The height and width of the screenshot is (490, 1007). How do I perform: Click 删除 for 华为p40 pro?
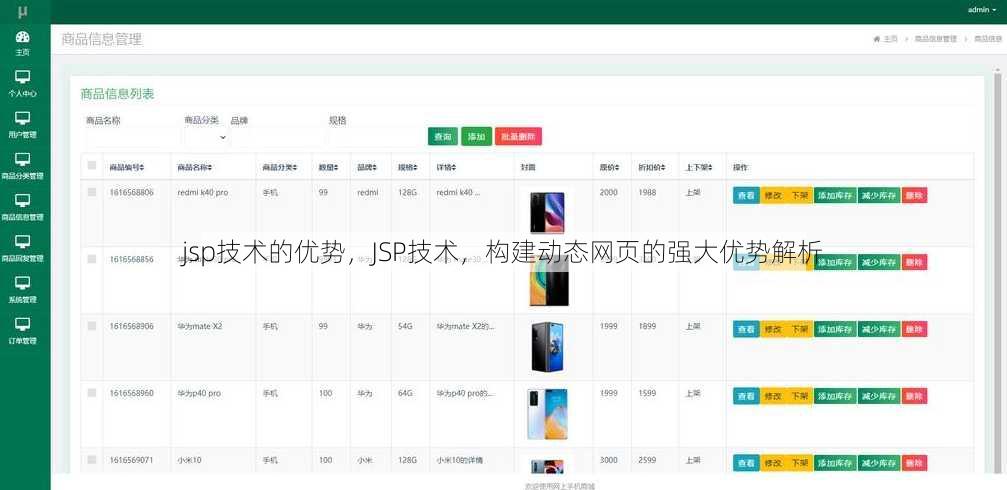coord(915,396)
